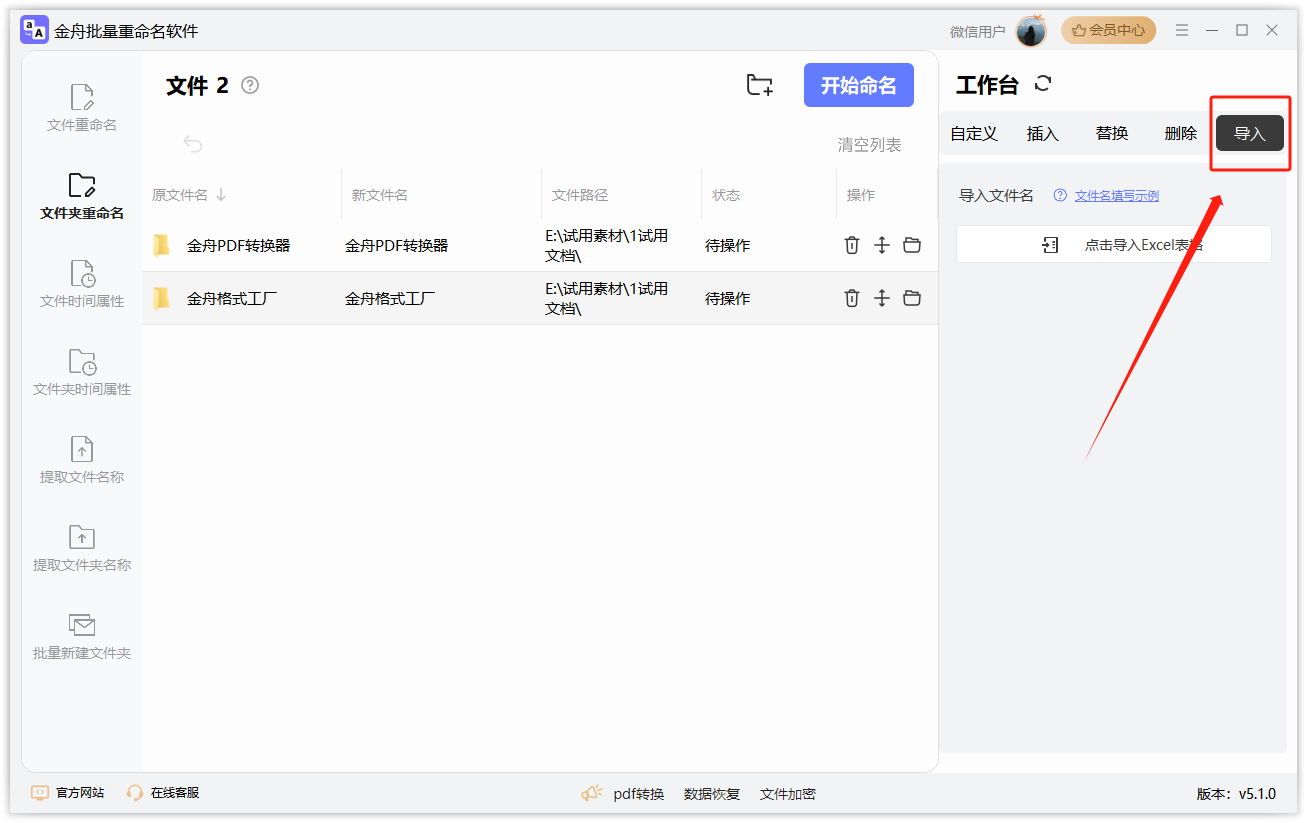Open 批量新建文件夹 sidebar item
The height and width of the screenshot is (823, 1307).
click(82, 636)
